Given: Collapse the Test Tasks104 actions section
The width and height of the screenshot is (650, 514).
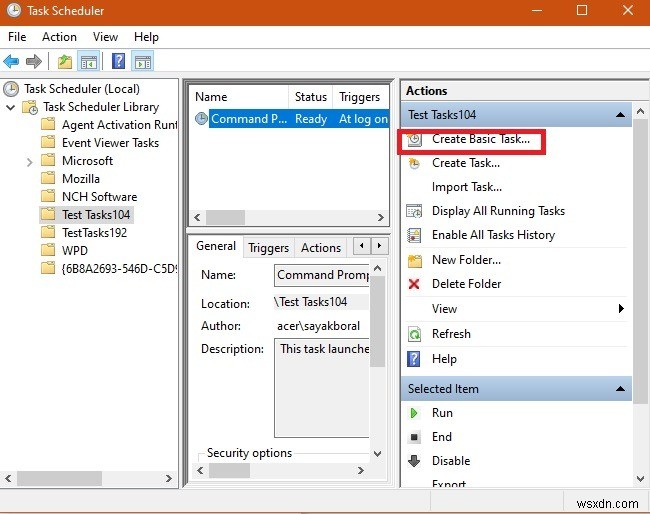Looking at the screenshot, I should coord(620,115).
